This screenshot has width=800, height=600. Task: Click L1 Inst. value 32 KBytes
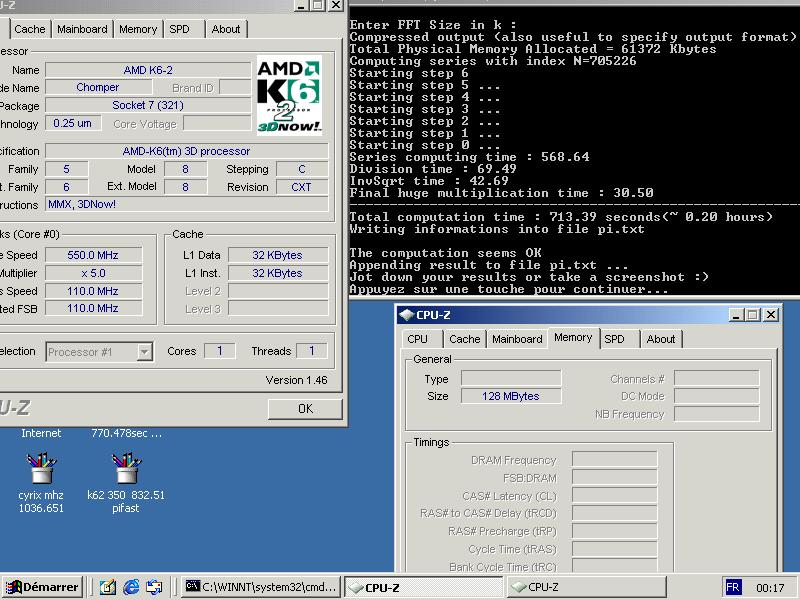[x=278, y=273]
